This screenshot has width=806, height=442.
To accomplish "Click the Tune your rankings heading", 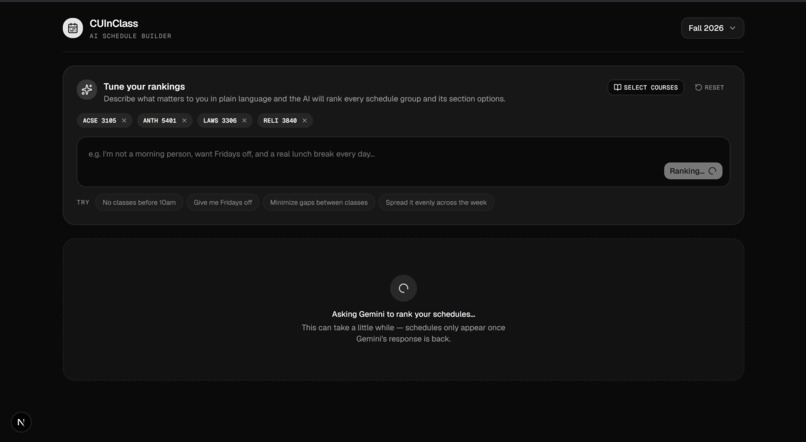I will [x=144, y=86].
